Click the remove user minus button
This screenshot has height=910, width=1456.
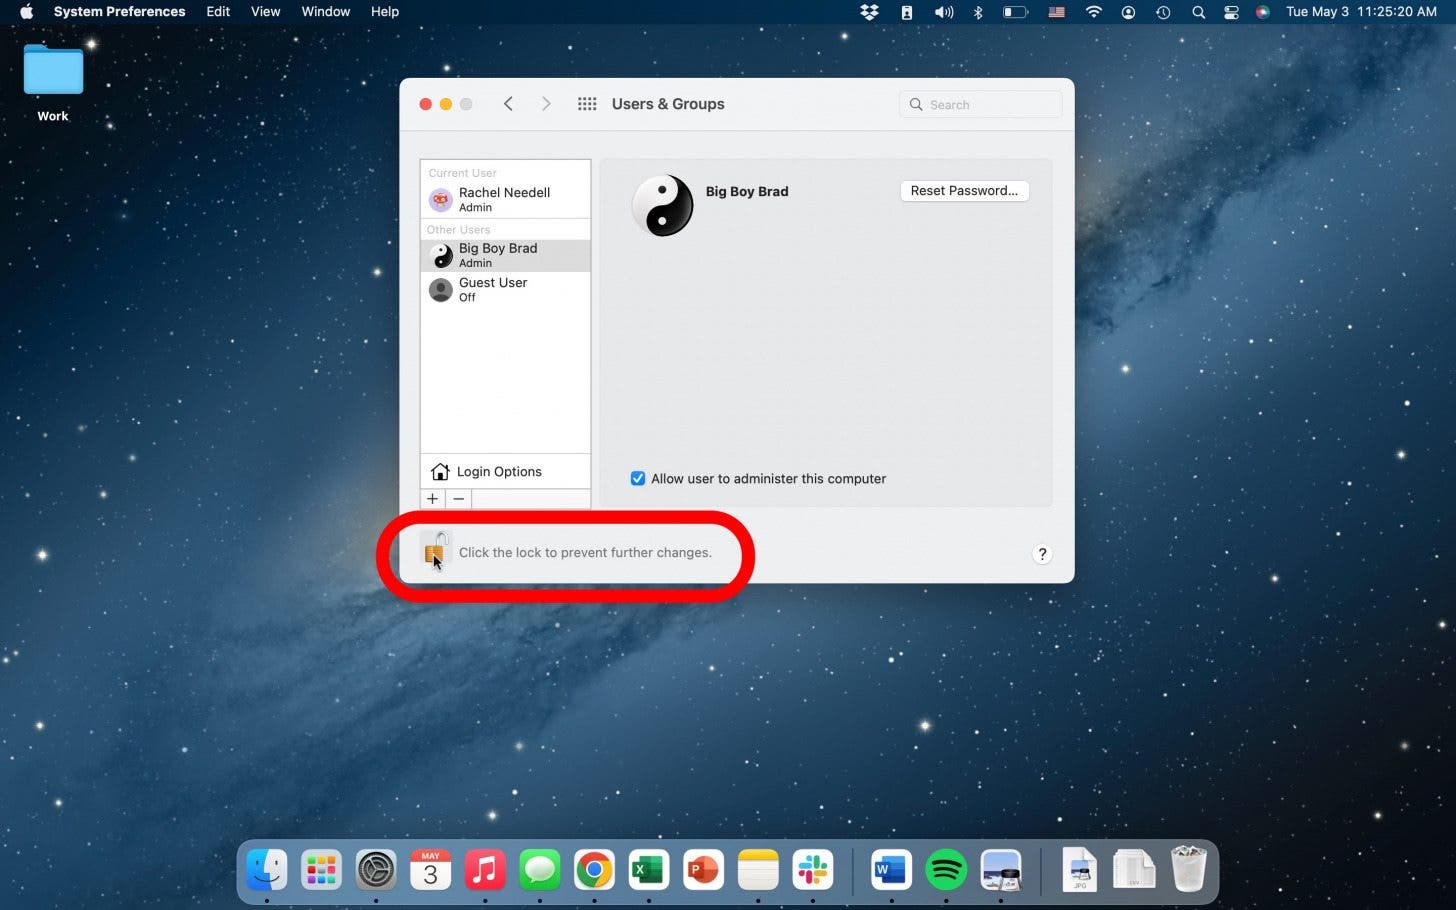[459, 499]
